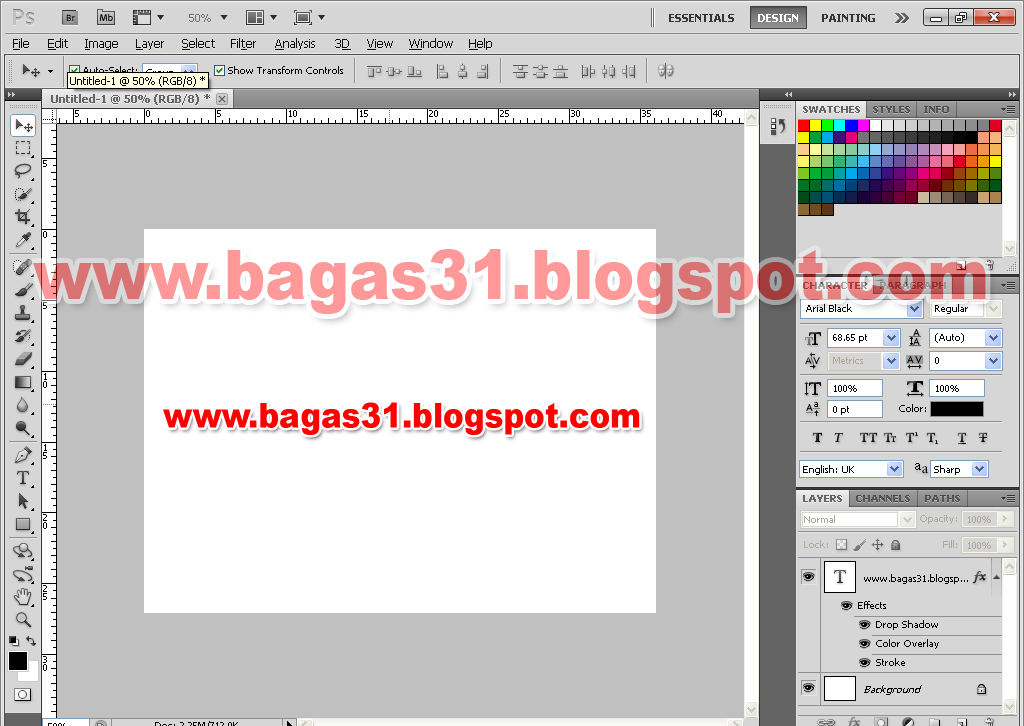Open the font size dropdown 68.65 pt
The image size is (1024, 726).
891,338
